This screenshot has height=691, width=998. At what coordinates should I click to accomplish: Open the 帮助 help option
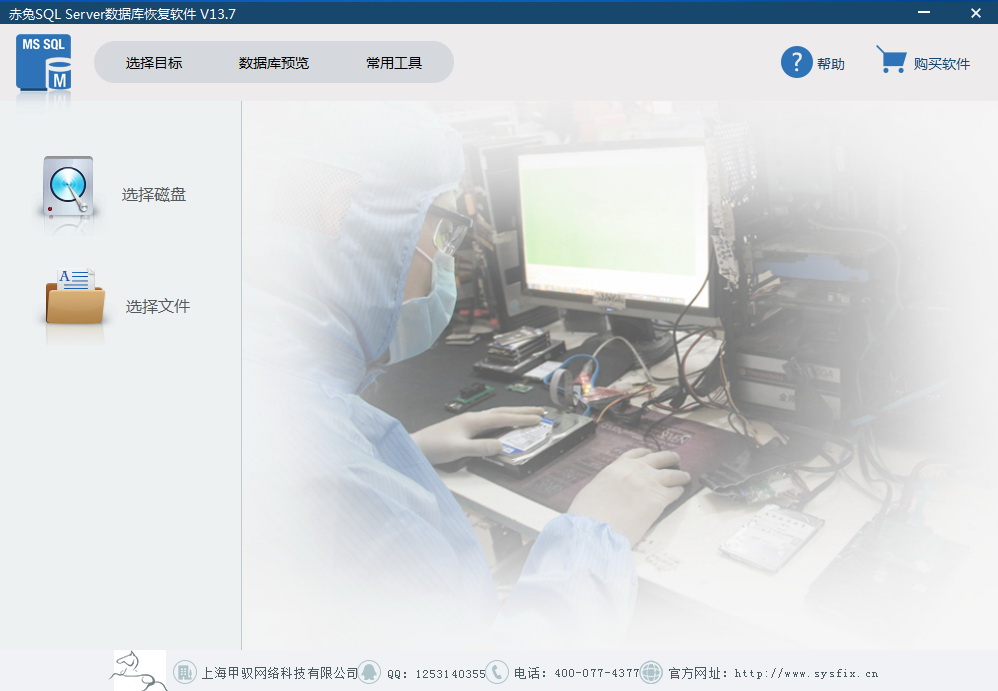(831, 62)
